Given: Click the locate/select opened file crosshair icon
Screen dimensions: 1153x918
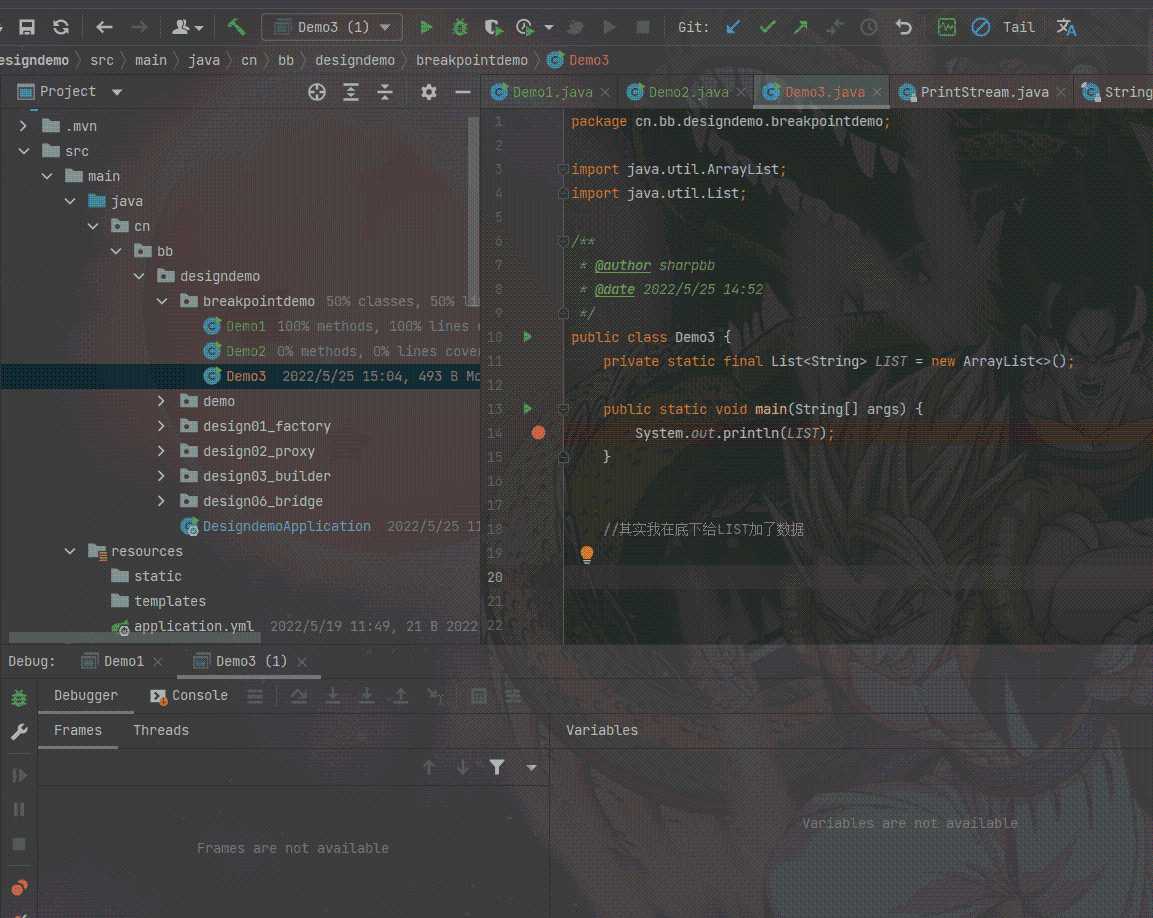Looking at the screenshot, I should tap(317, 92).
